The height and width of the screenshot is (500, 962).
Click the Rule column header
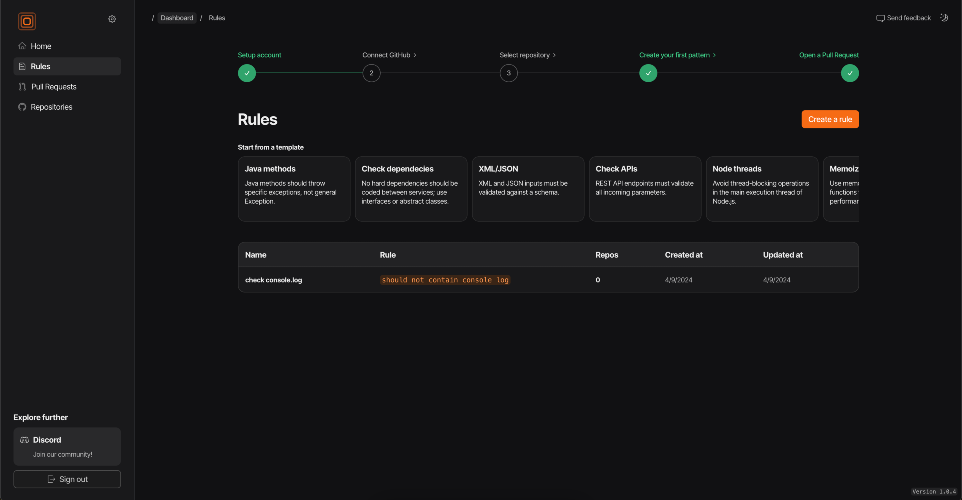388,255
